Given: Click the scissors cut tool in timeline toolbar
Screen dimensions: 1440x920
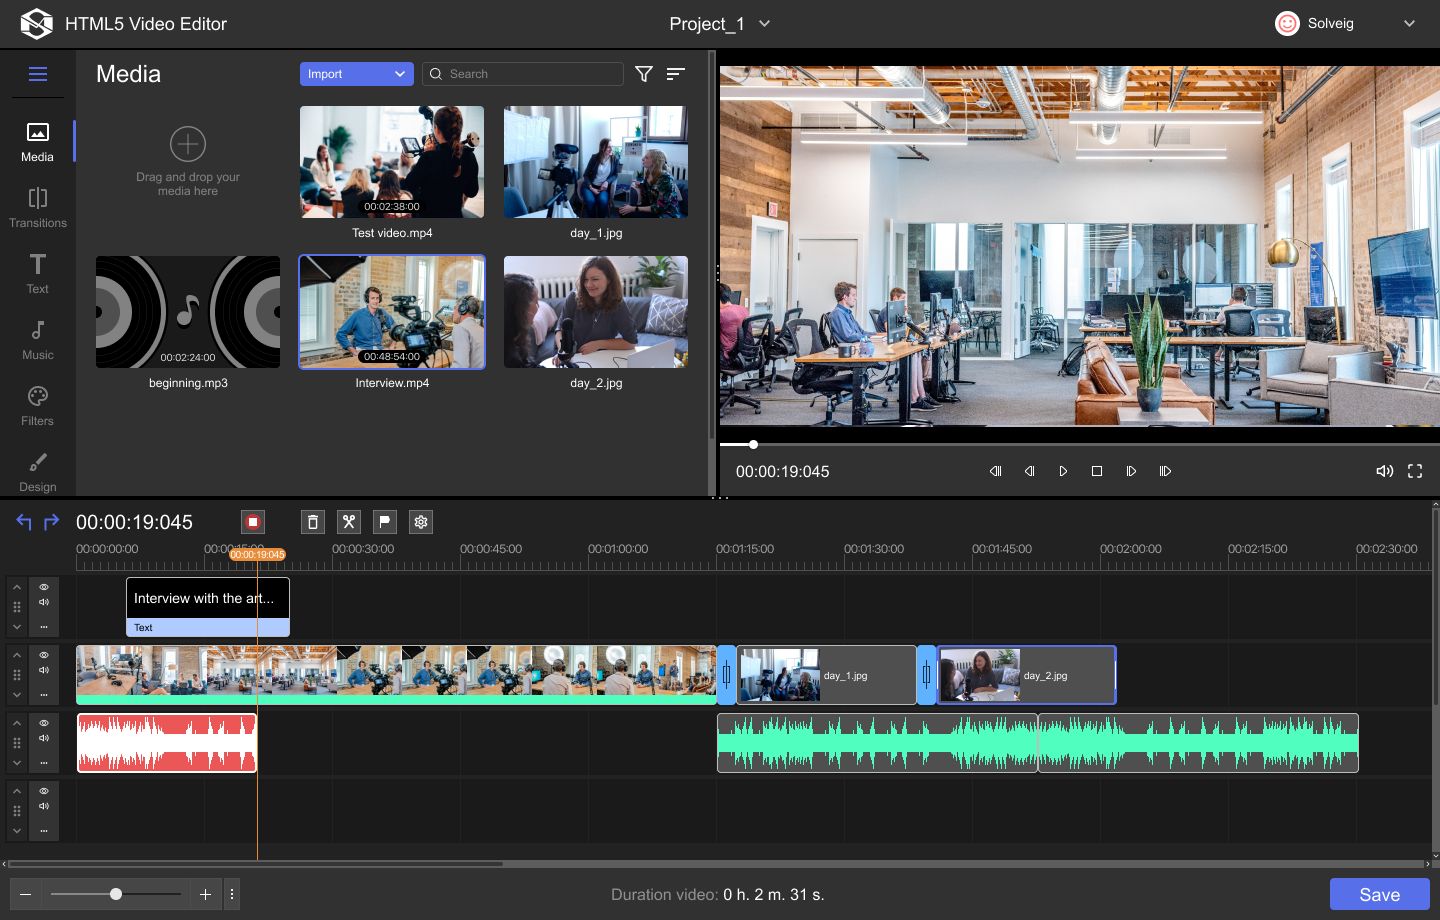Looking at the screenshot, I should (348, 522).
